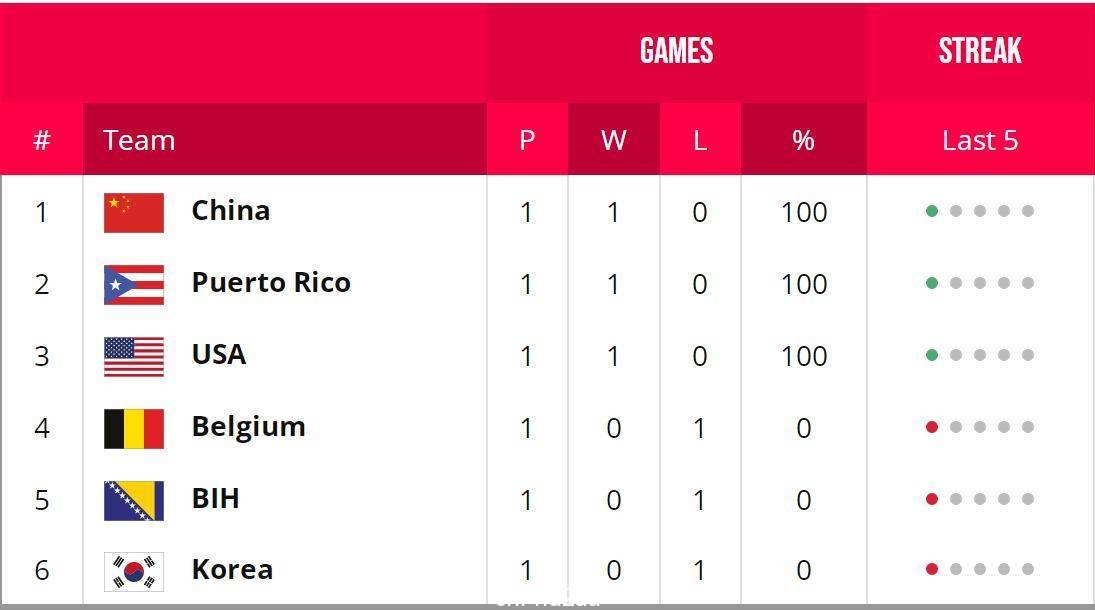
Task: Open the Puerto Rico team link
Action: 271,283
